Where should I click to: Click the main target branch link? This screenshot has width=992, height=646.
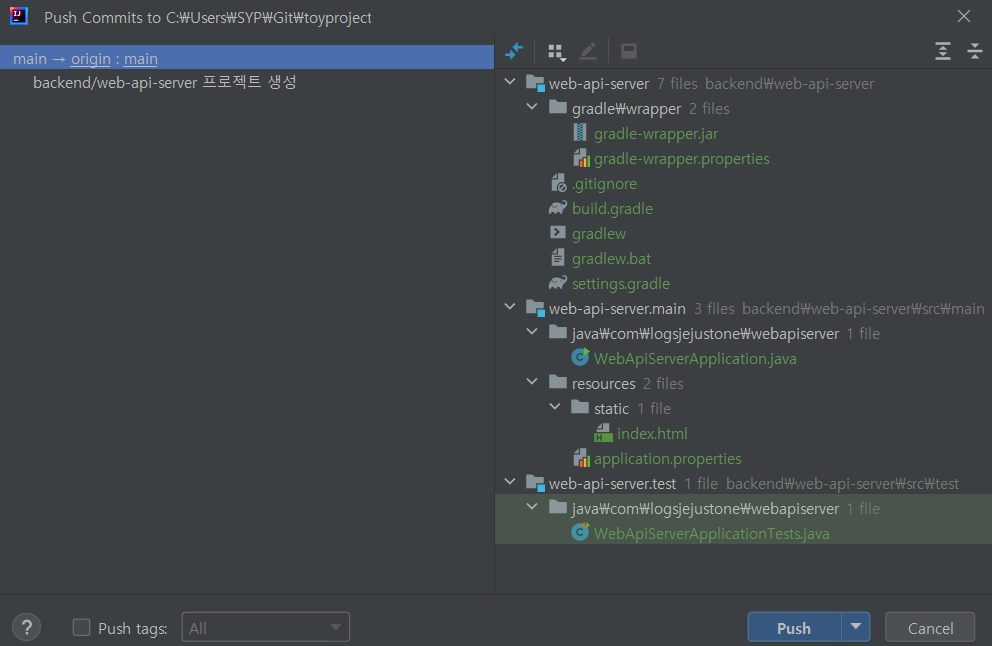(x=140, y=59)
